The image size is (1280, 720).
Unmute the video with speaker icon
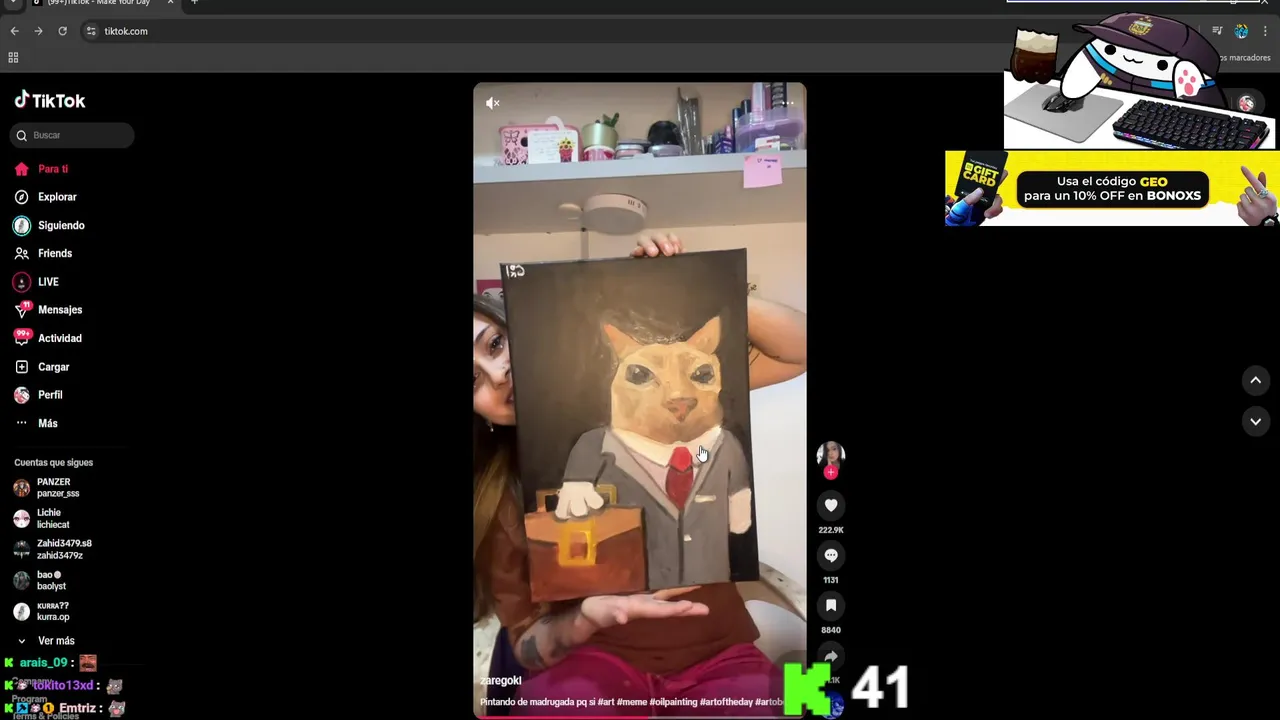coord(493,103)
